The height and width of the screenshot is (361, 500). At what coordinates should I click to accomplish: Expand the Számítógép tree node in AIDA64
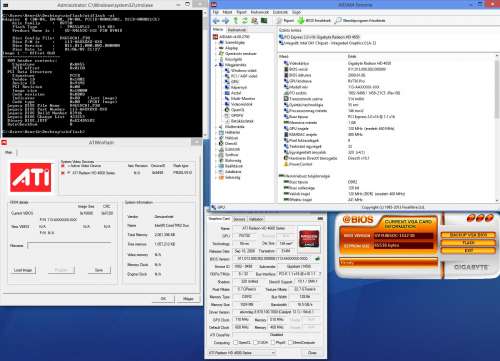point(216,43)
